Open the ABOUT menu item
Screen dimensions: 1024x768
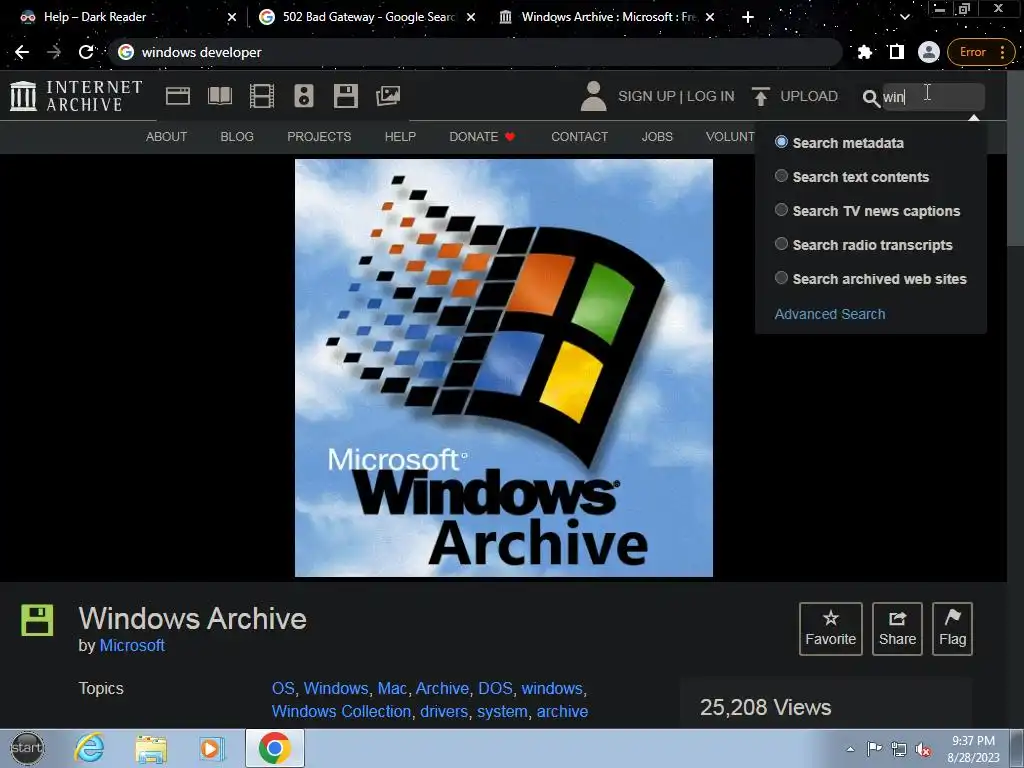[x=167, y=136]
